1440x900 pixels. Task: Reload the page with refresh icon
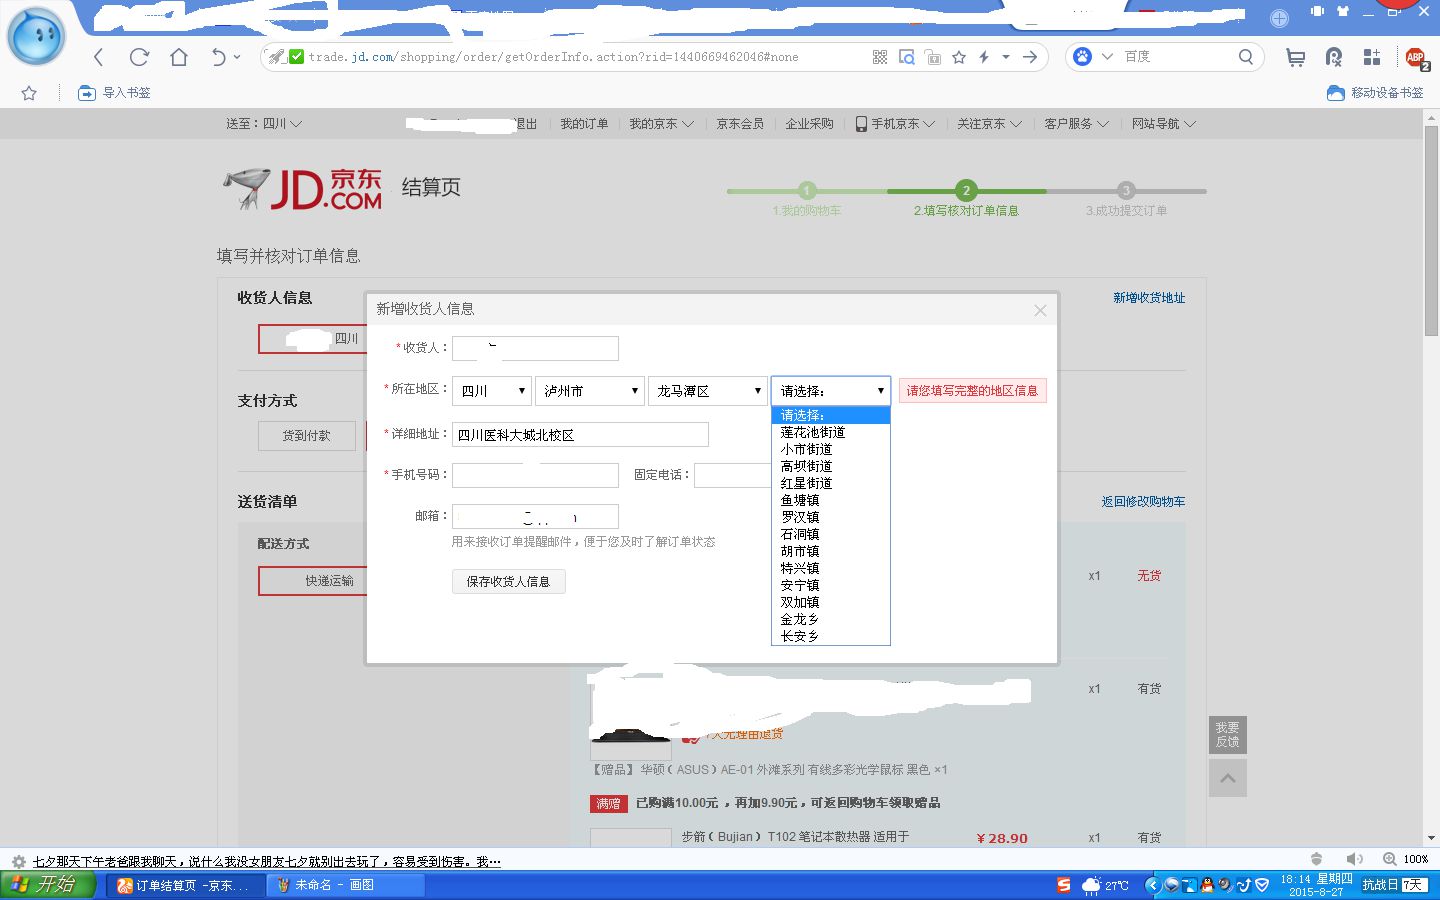tap(139, 57)
